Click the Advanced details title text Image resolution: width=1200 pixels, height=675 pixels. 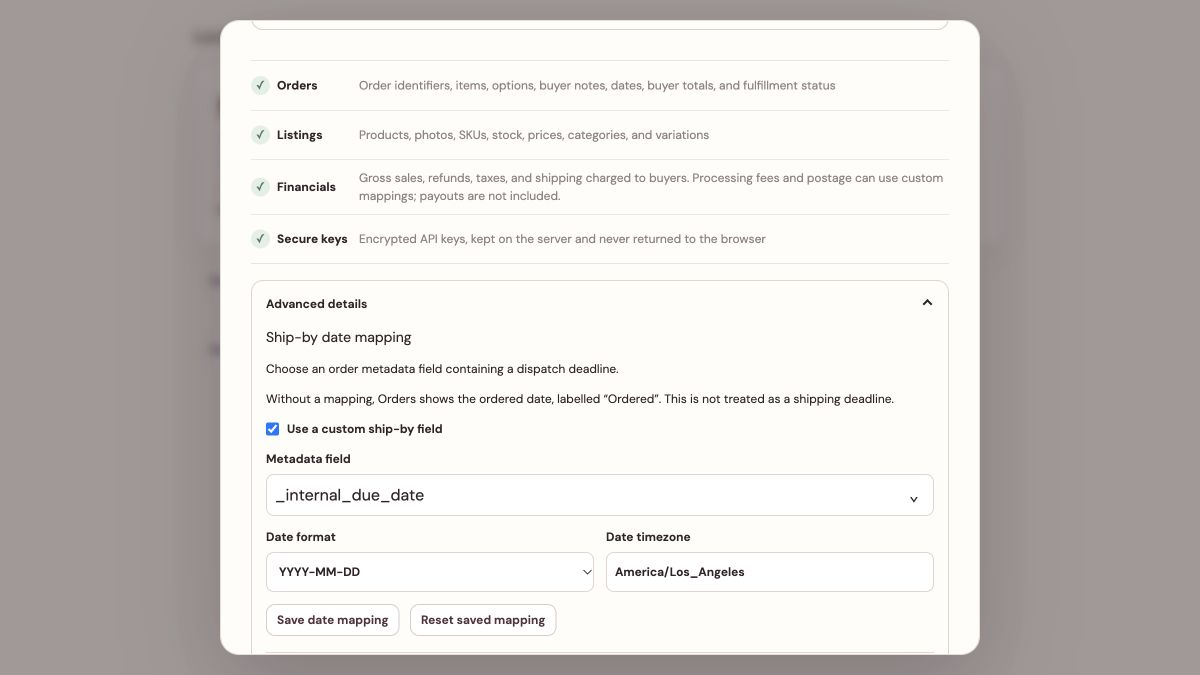click(x=316, y=303)
